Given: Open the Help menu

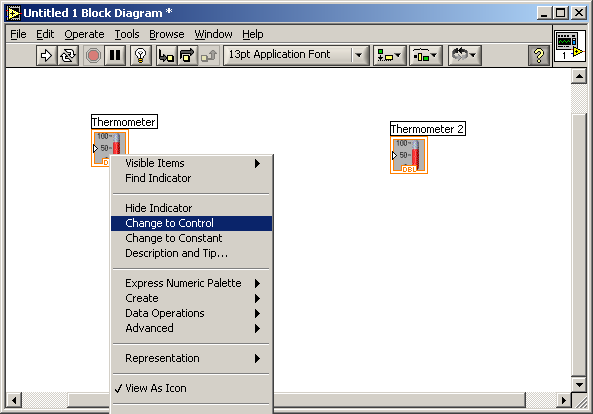Looking at the screenshot, I should pos(253,34).
